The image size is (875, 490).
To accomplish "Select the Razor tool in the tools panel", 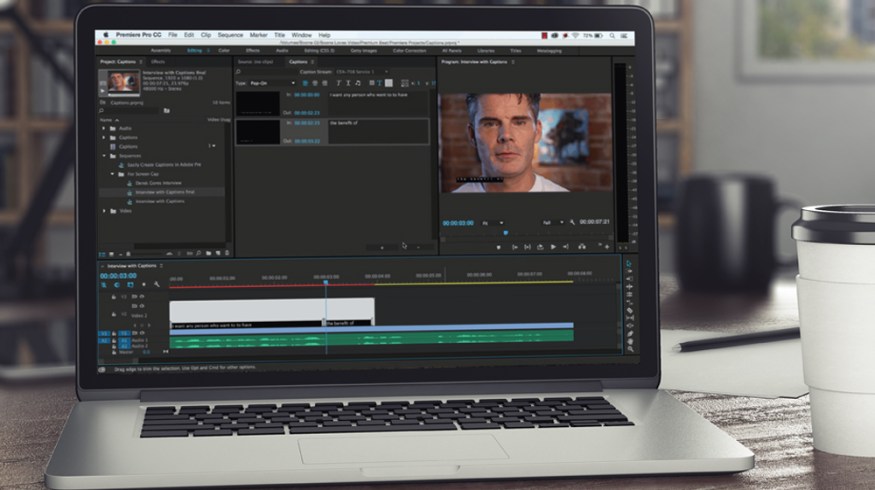I will coord(629,302).
